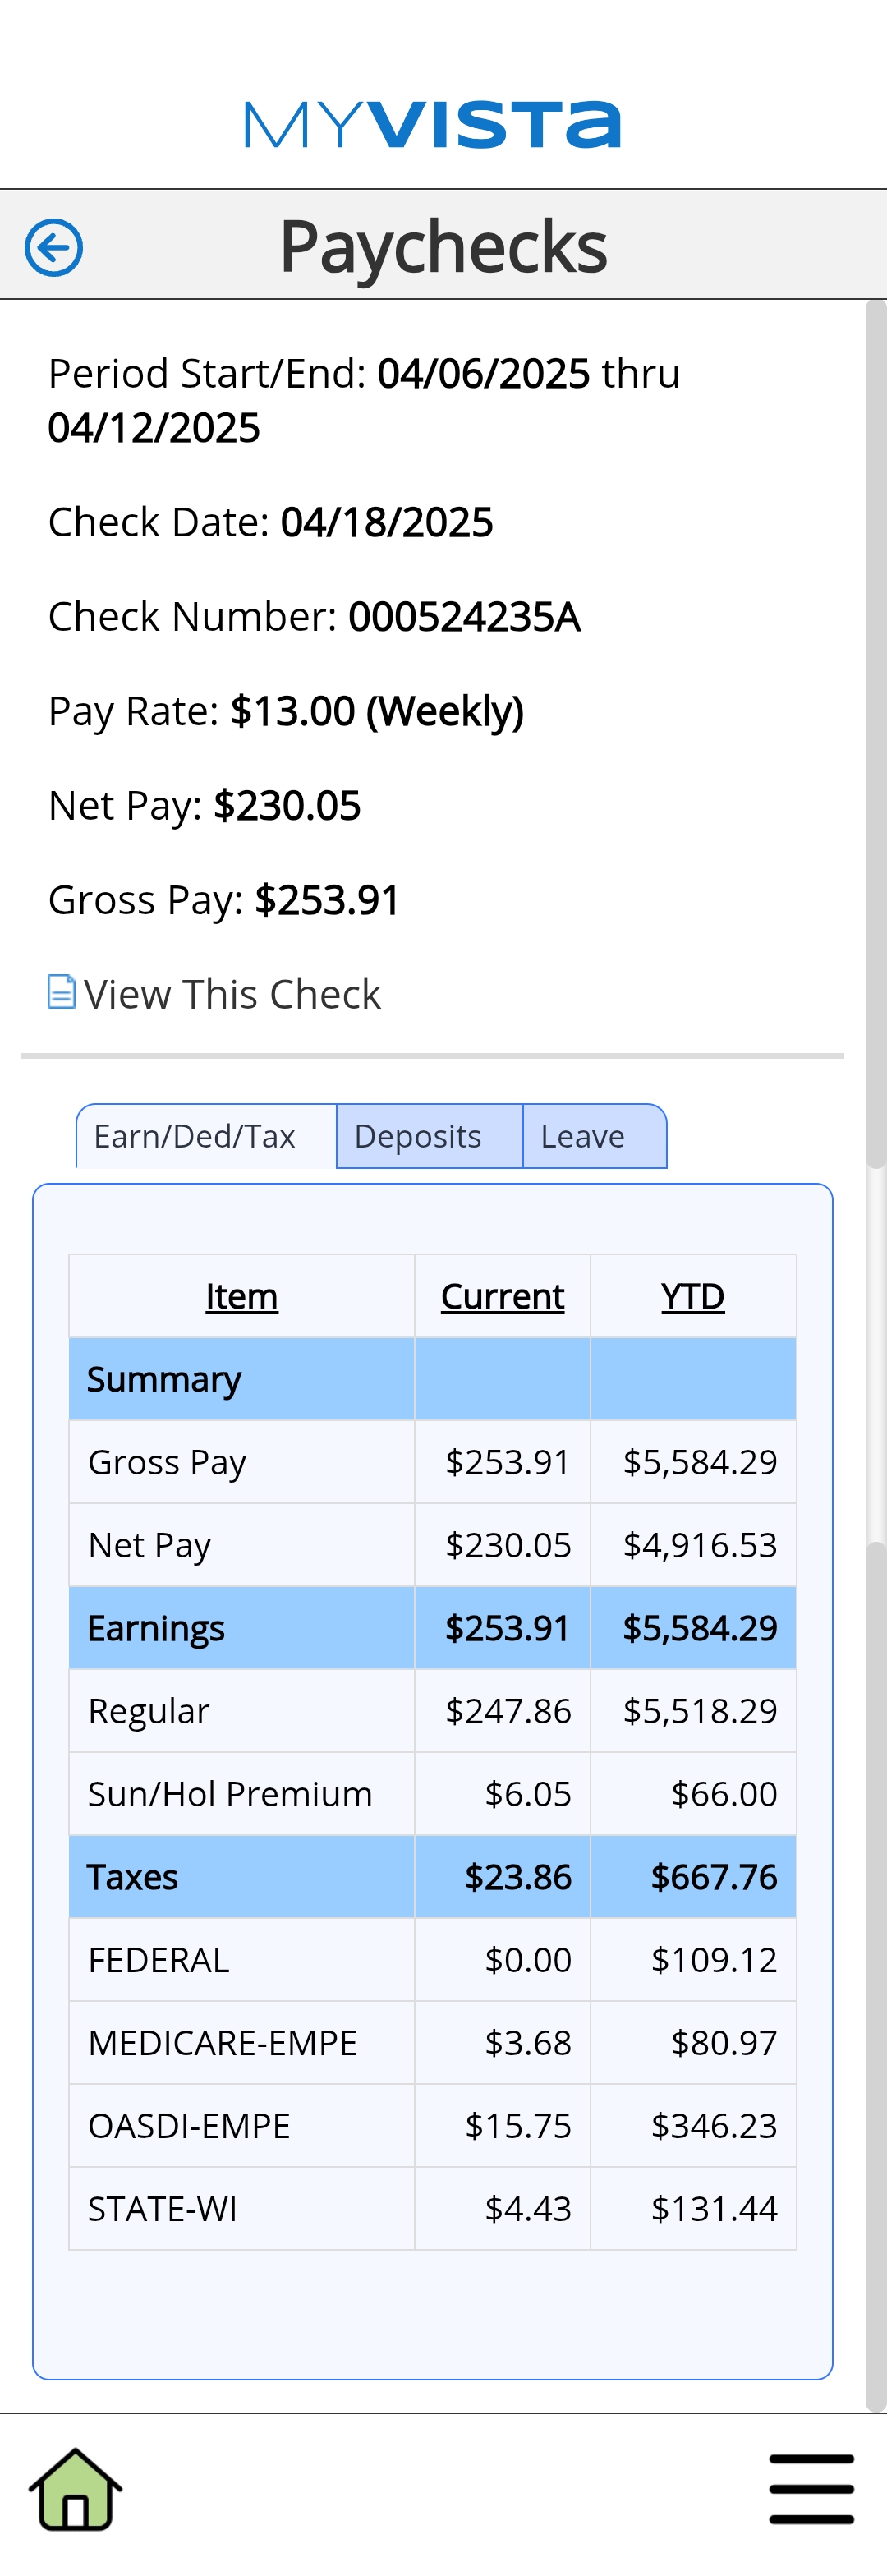Open the hamburger menu icon
Screen dimensions: 887x2576
pyautogui.click(x=811, y=2488)
